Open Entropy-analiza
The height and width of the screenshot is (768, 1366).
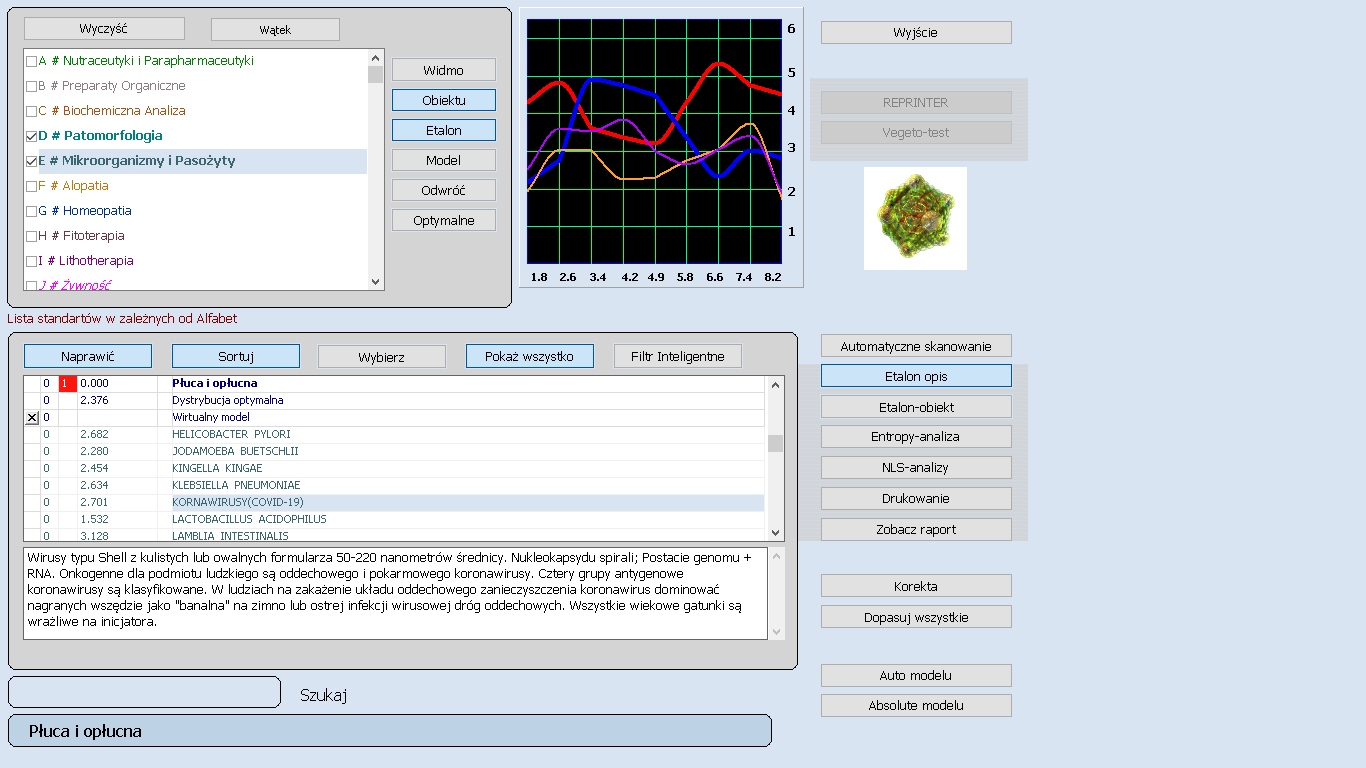click(915, 437)
